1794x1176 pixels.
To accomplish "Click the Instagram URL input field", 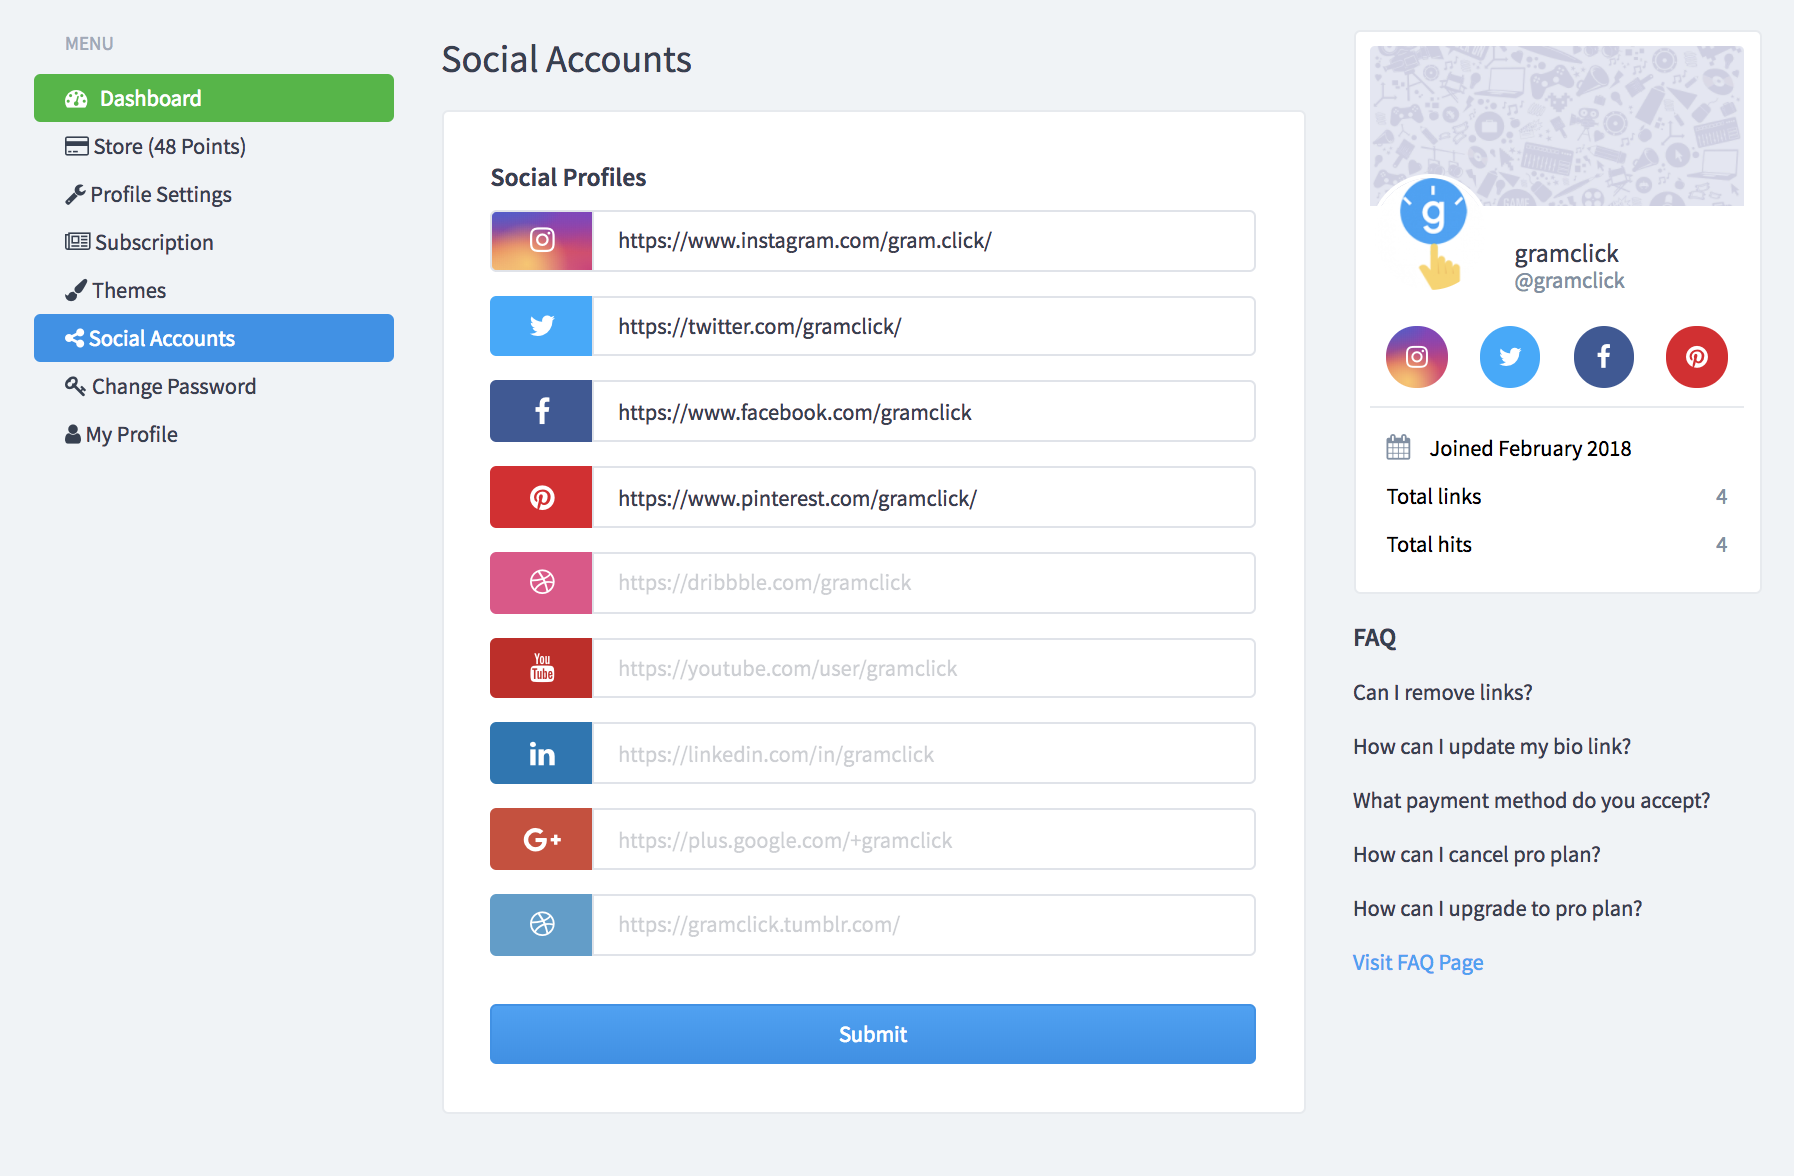I will click(923, 241).
